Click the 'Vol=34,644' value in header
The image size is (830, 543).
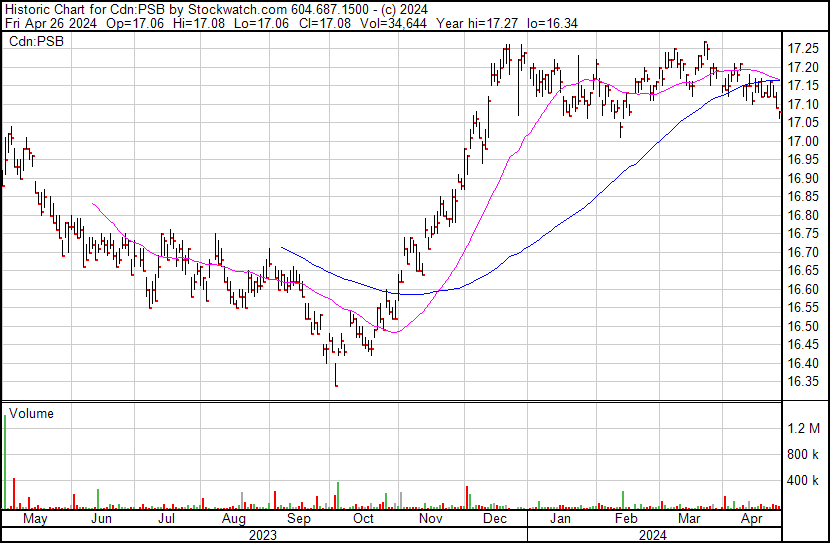point(393,23)
